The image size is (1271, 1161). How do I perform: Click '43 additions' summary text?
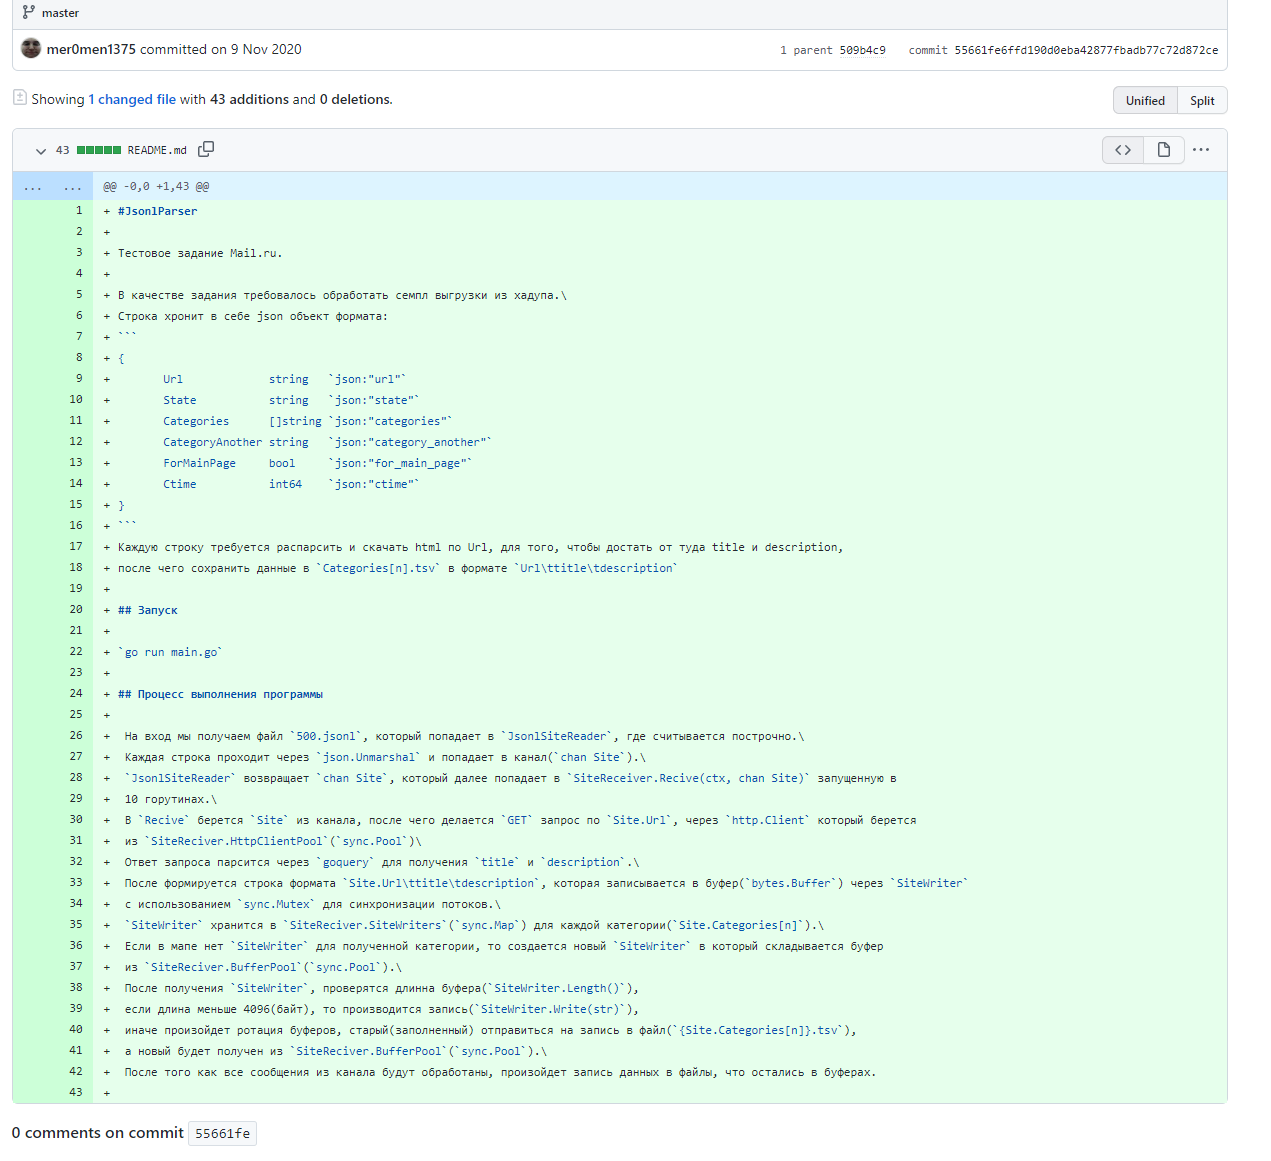pyautogui.click(x=249, y=99)
